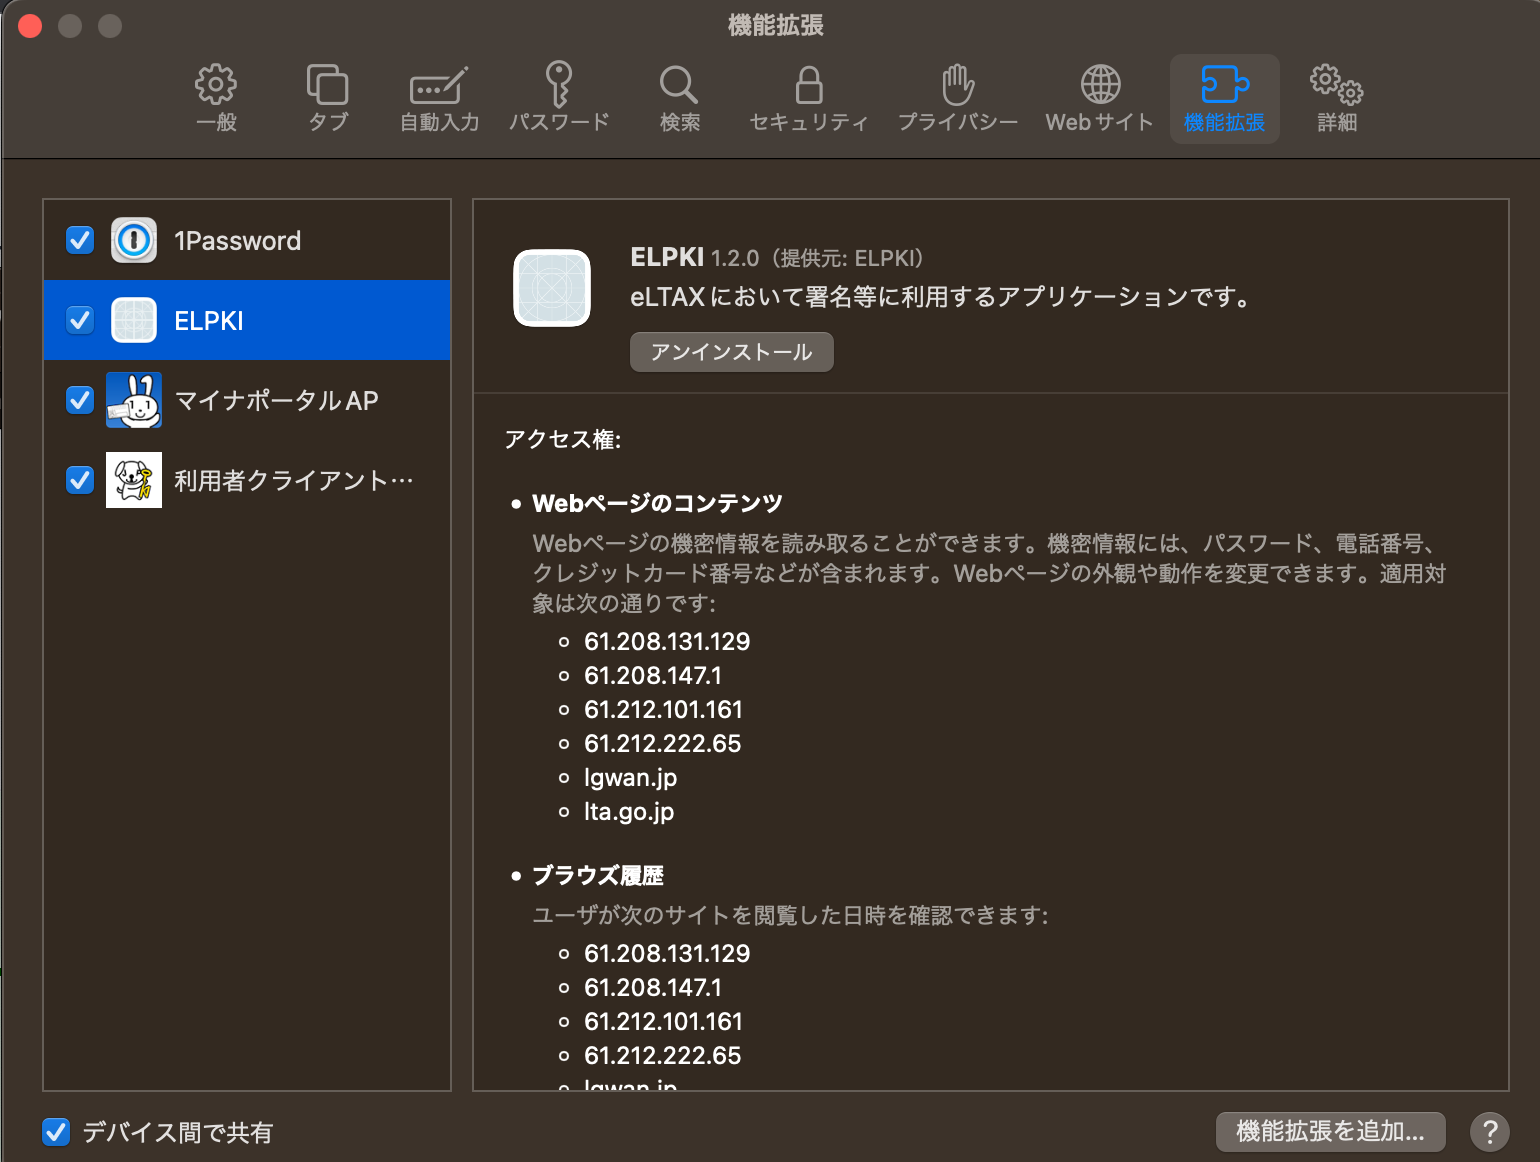Open the パスワード (Passwords) key icon pane
Viewport: 1540px width, 1162px height.
point(559,98)
